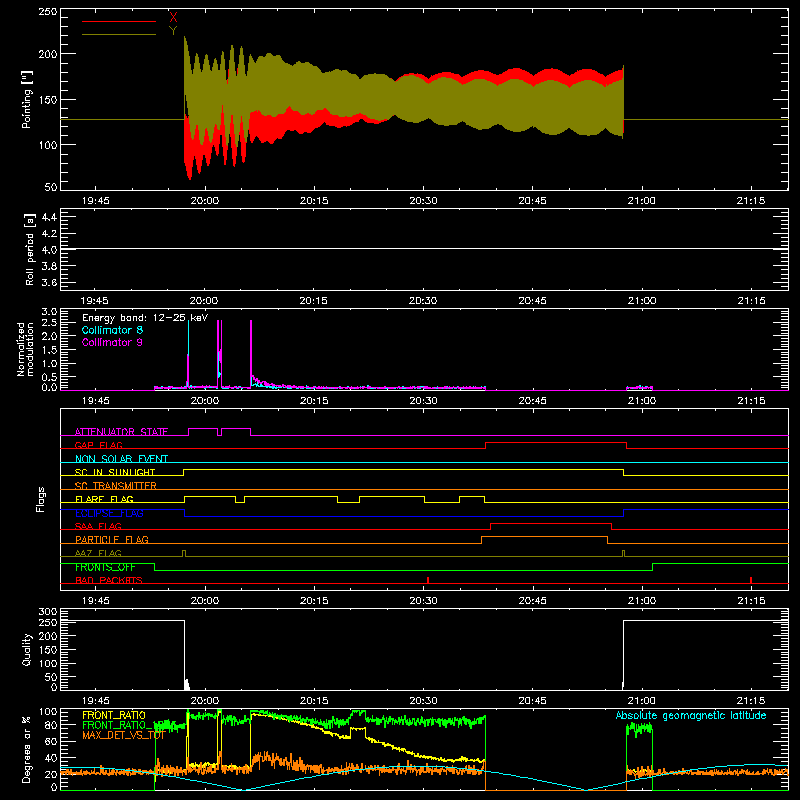Click the BAD_PACKETS flag label

coord(109,580)
